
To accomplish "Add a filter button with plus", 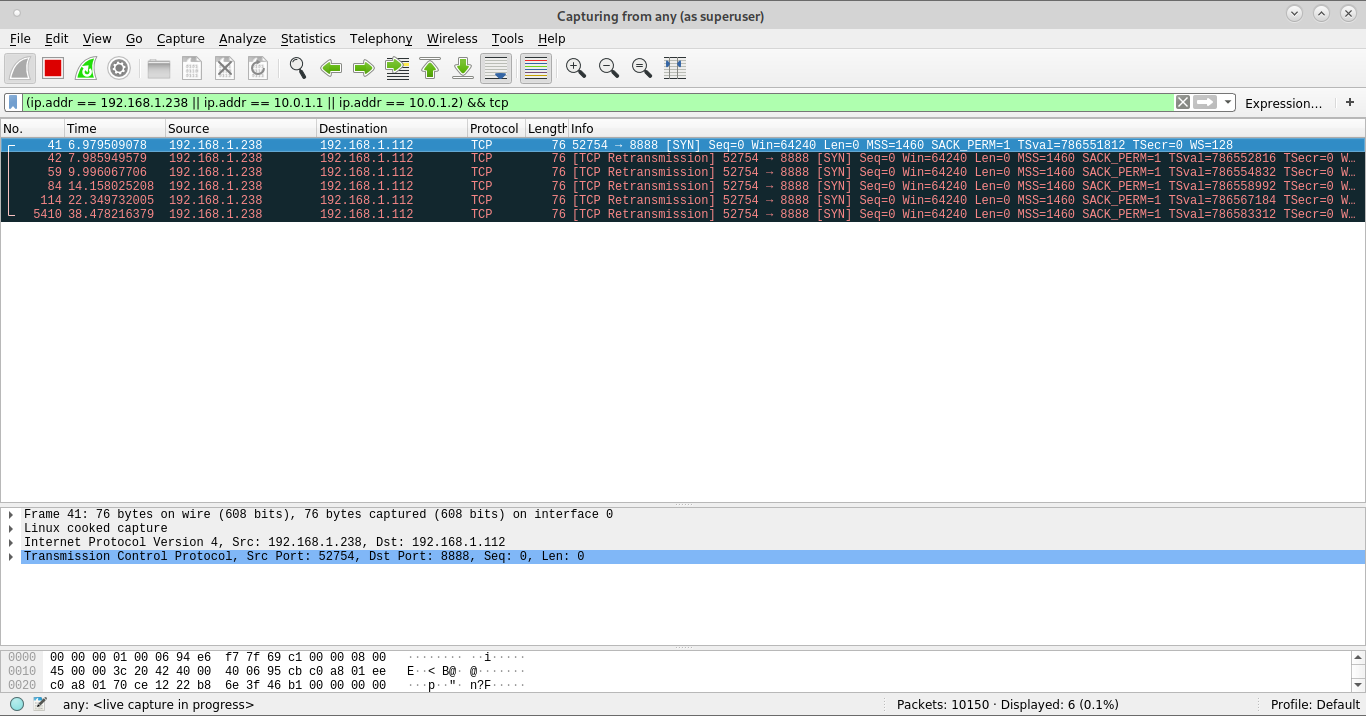I will (1350, 102).
